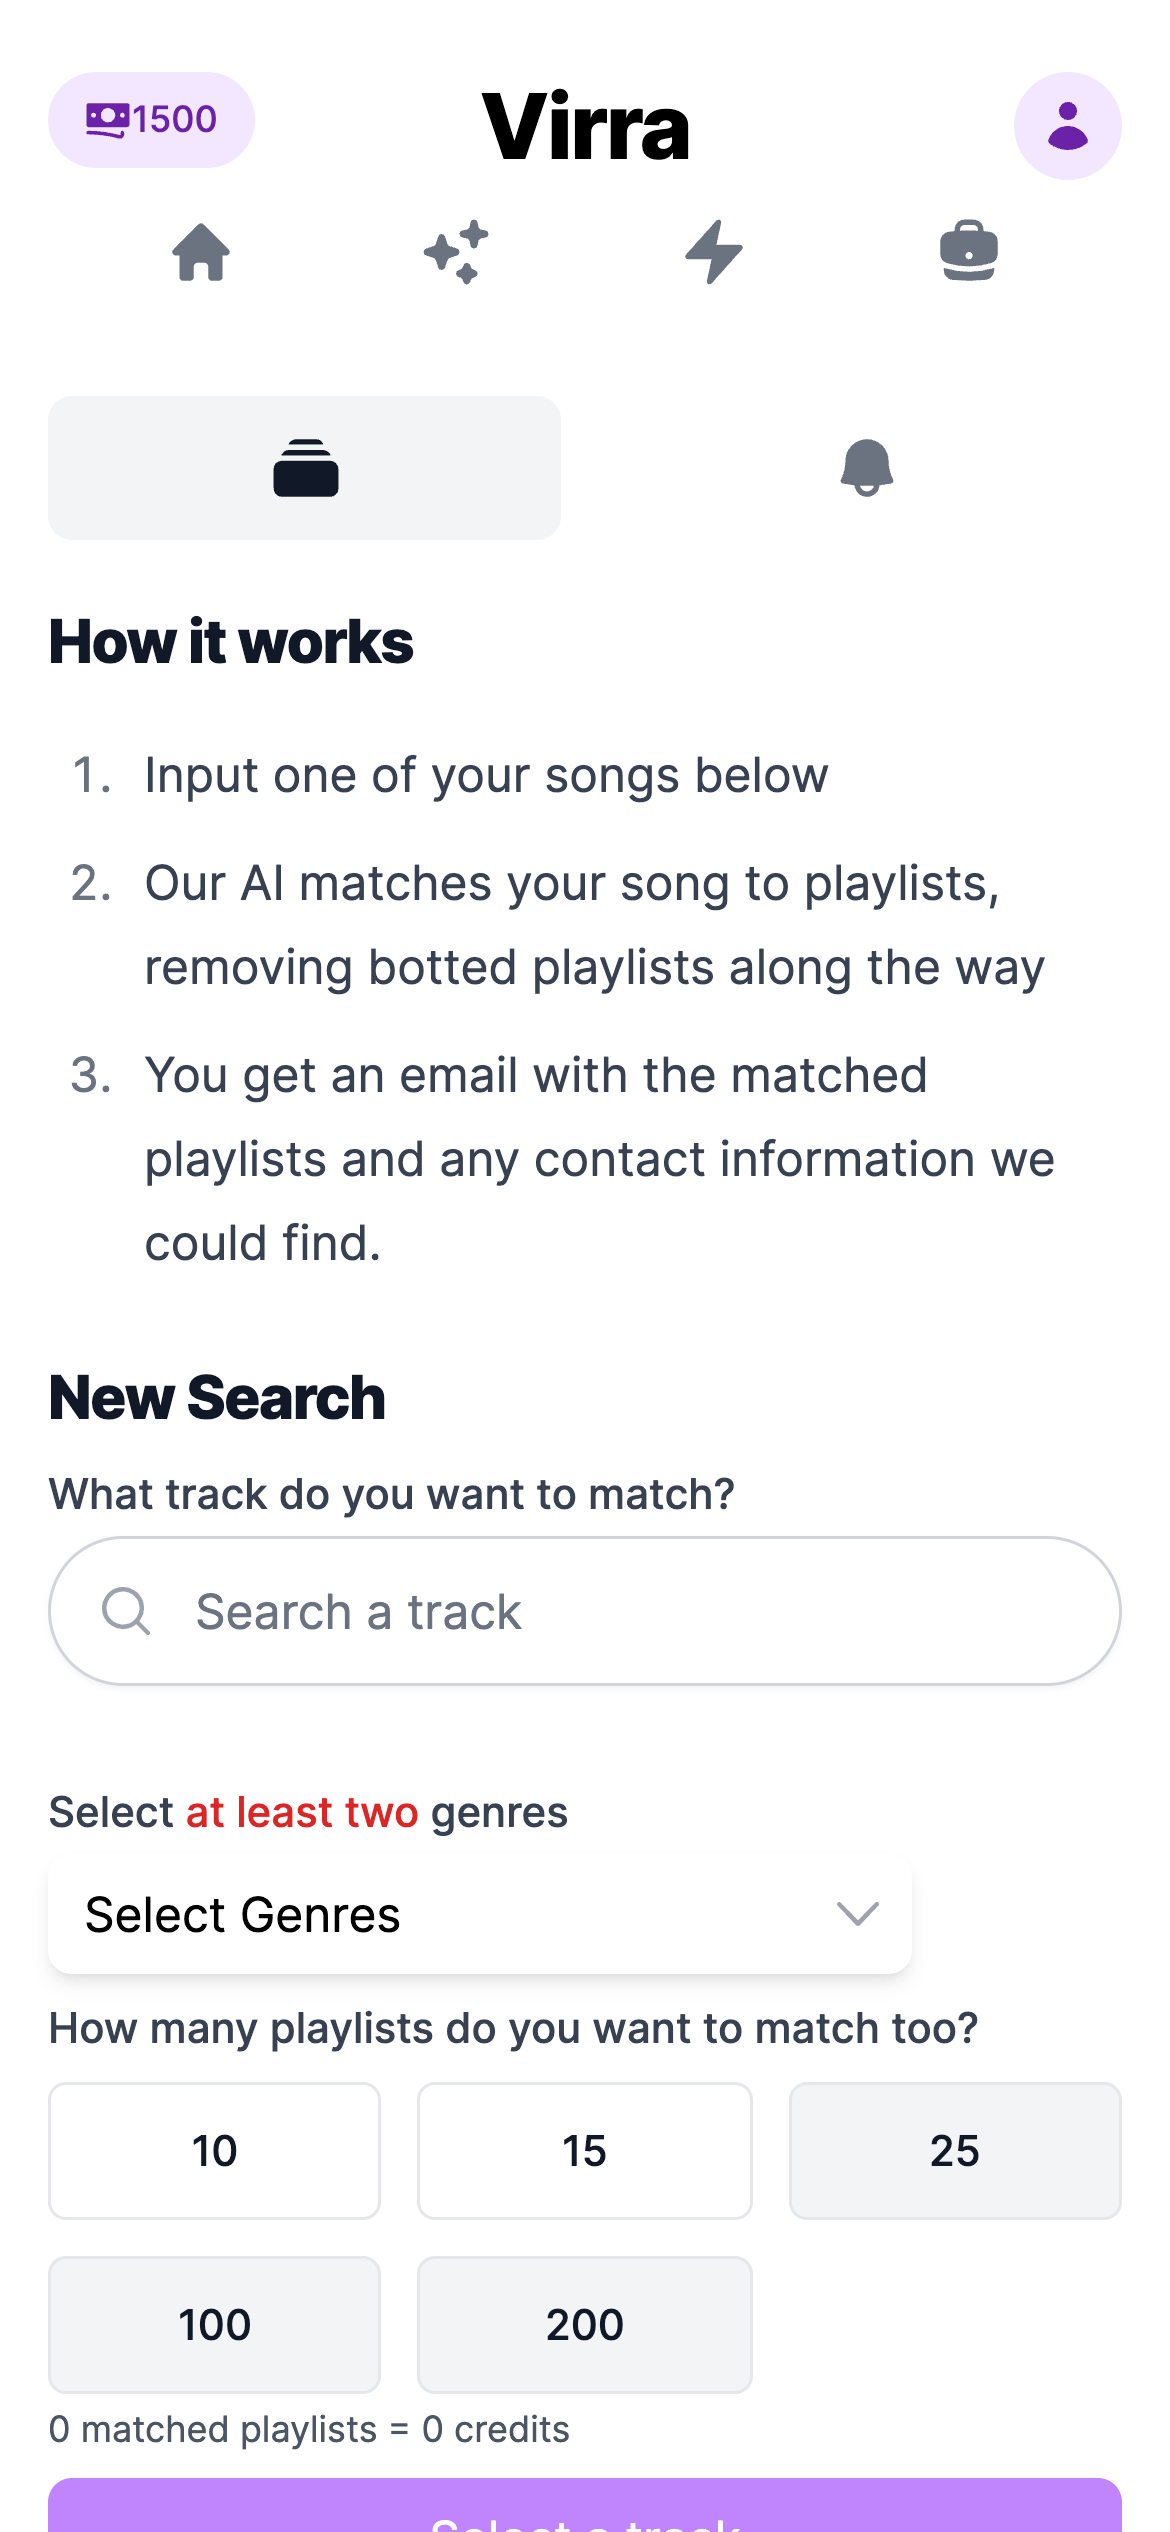This screenshot has height=2532, width=1170.
Task: Expand genres using the chevron arrow
Action: 857,1915
